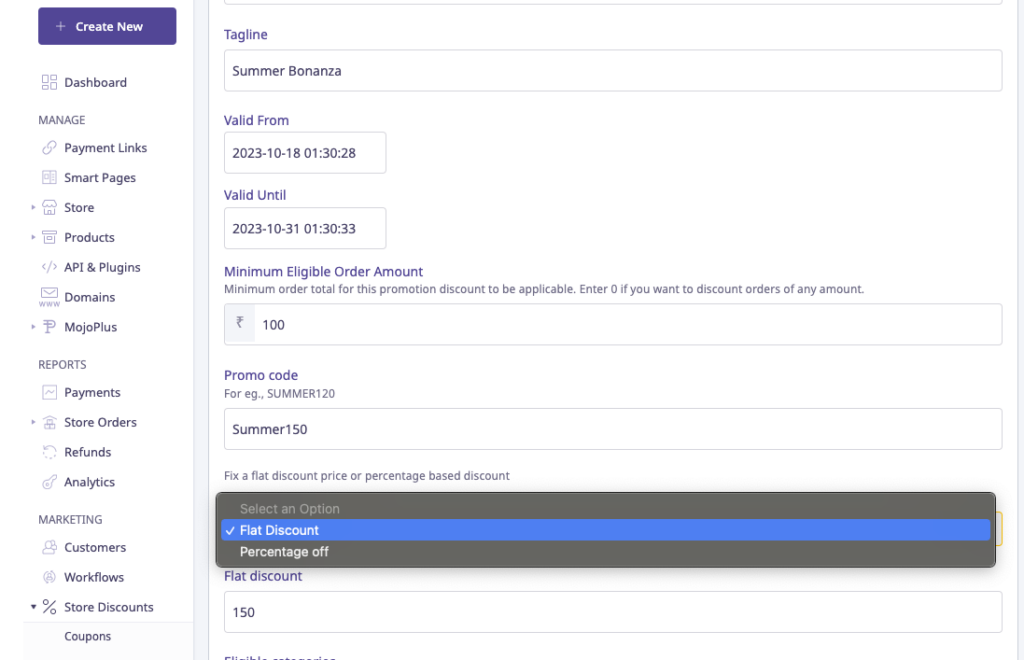Click the Valid From date field
The image size is (1024, 660).
305,153
